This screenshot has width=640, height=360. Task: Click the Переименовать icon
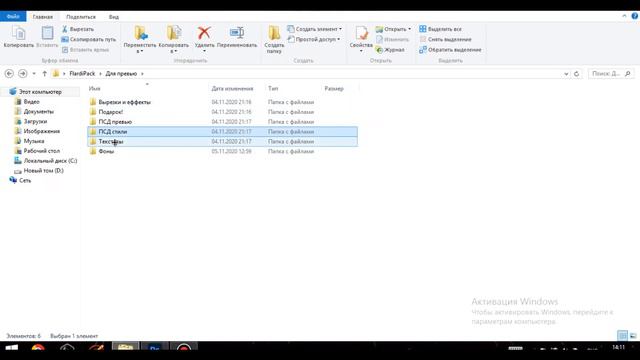(x=237, y=33)
